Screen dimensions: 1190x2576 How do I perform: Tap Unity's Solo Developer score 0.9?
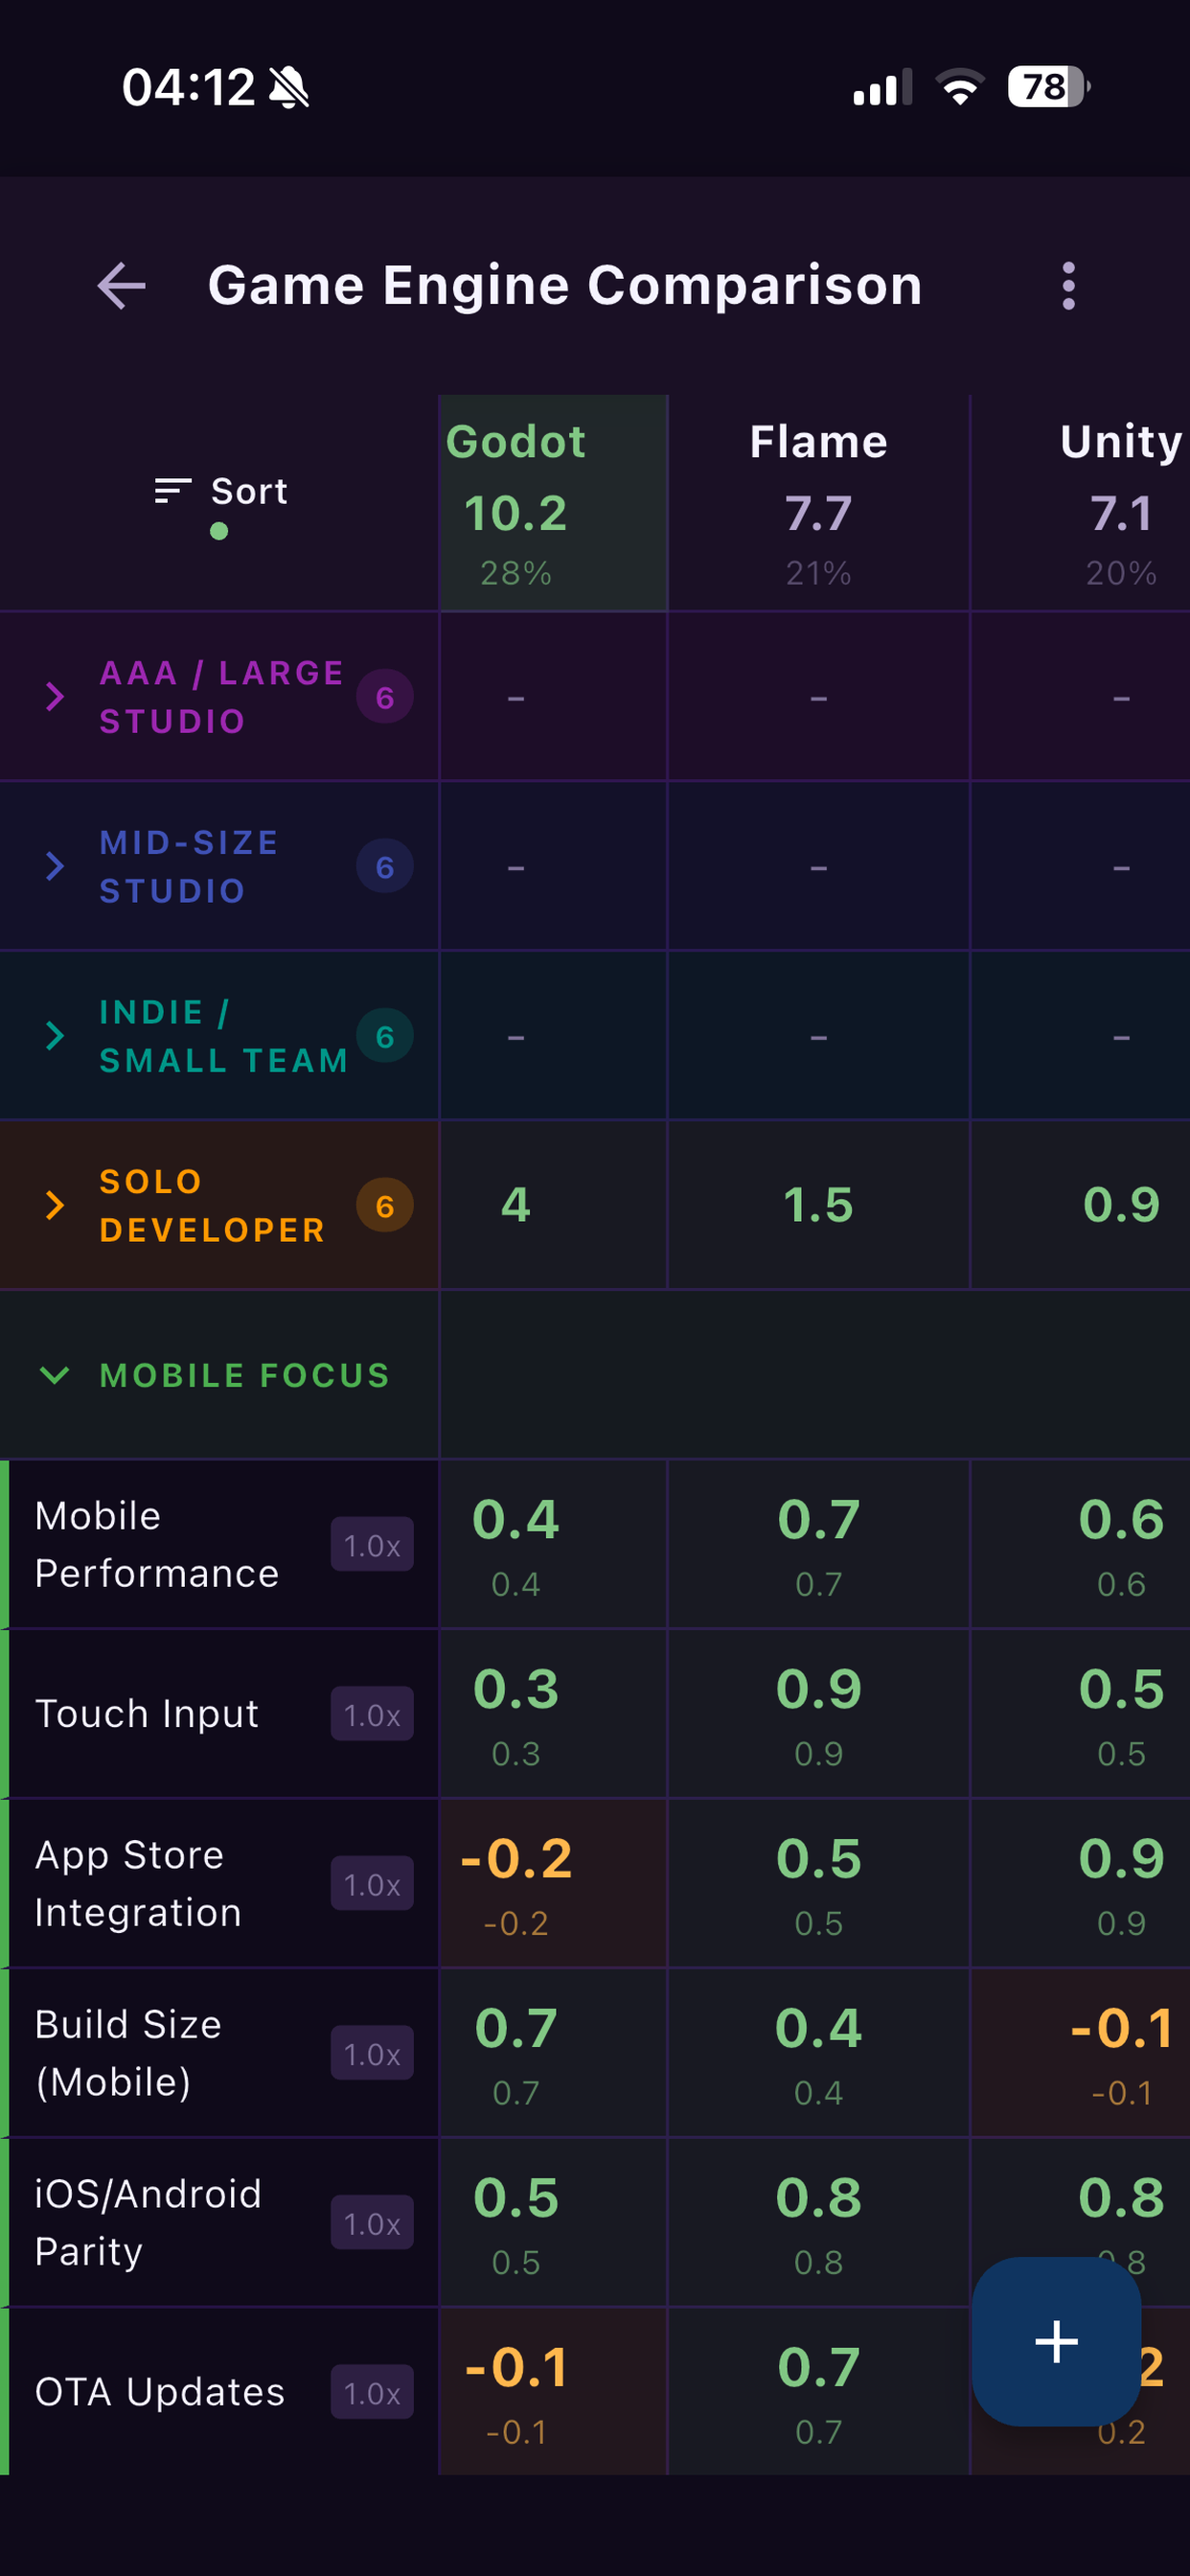tap(1081, 1205)
